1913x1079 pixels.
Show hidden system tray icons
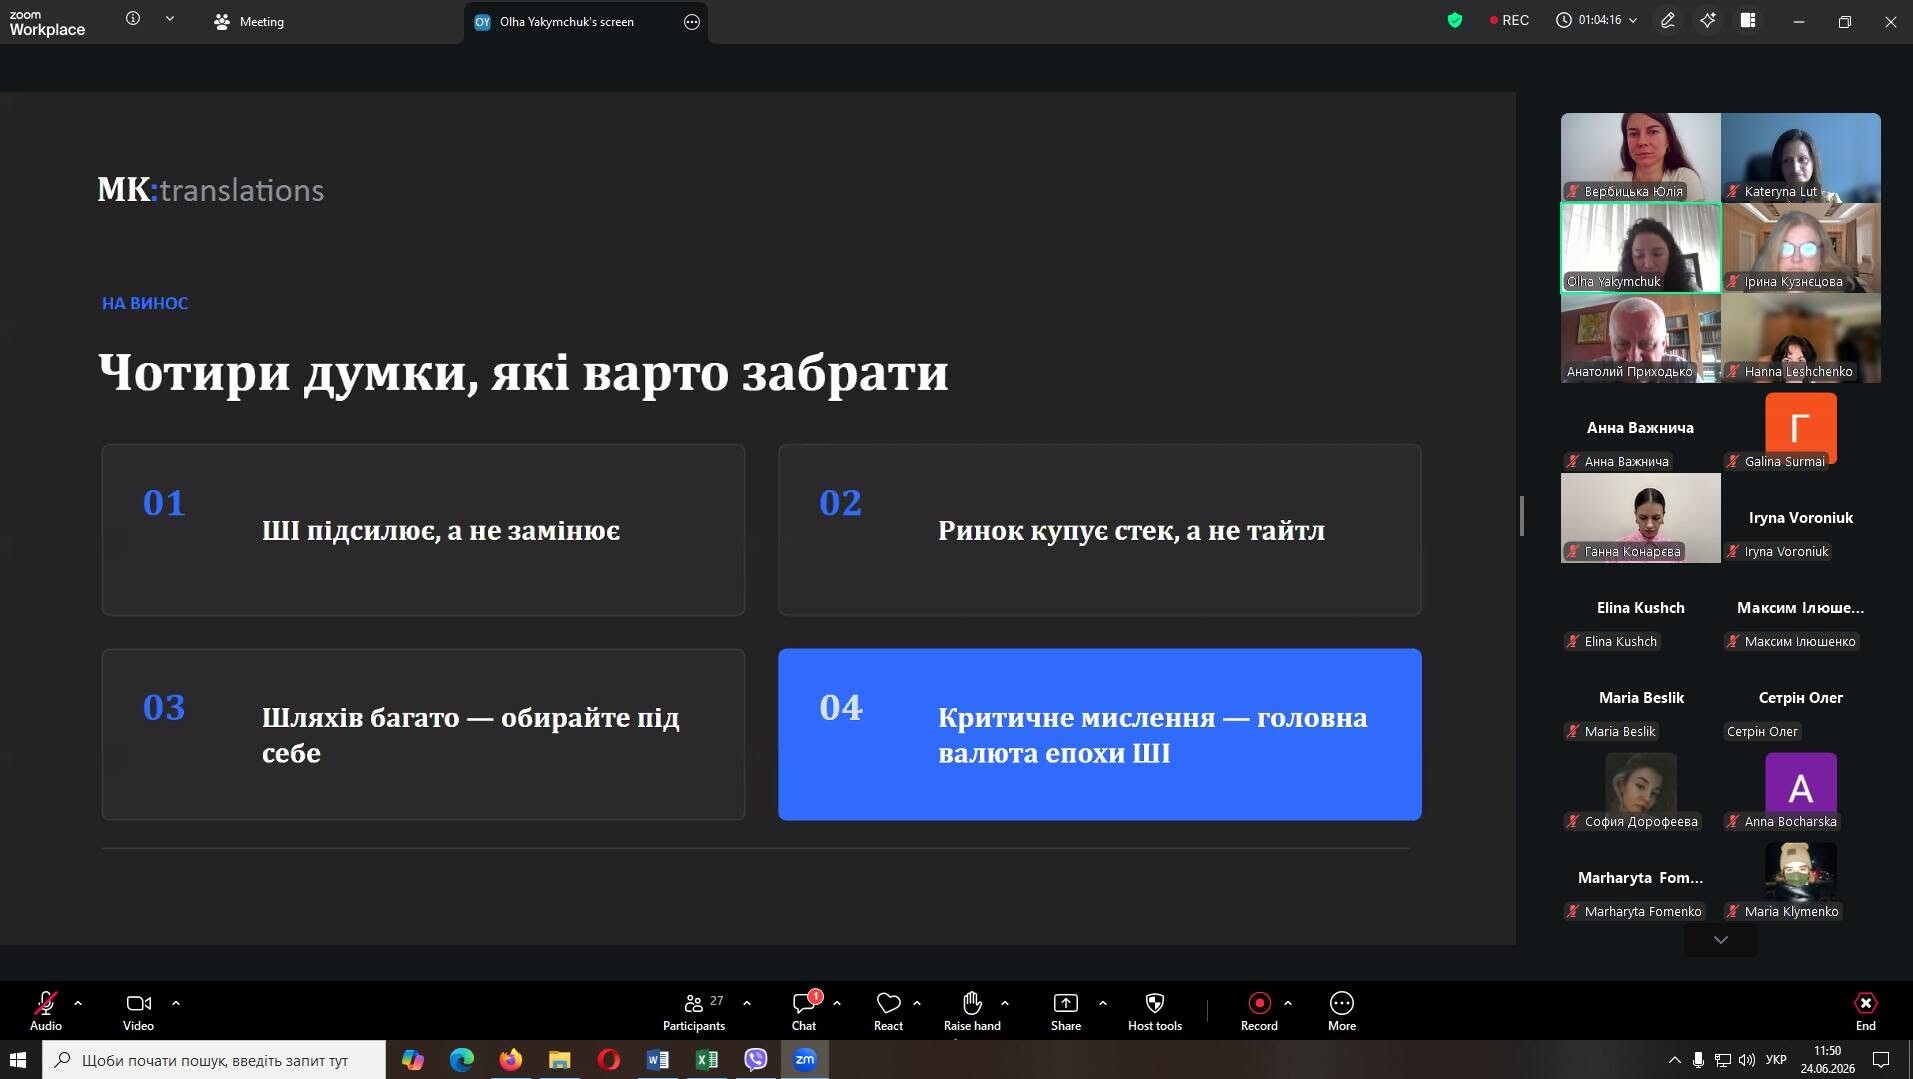1674,1060
